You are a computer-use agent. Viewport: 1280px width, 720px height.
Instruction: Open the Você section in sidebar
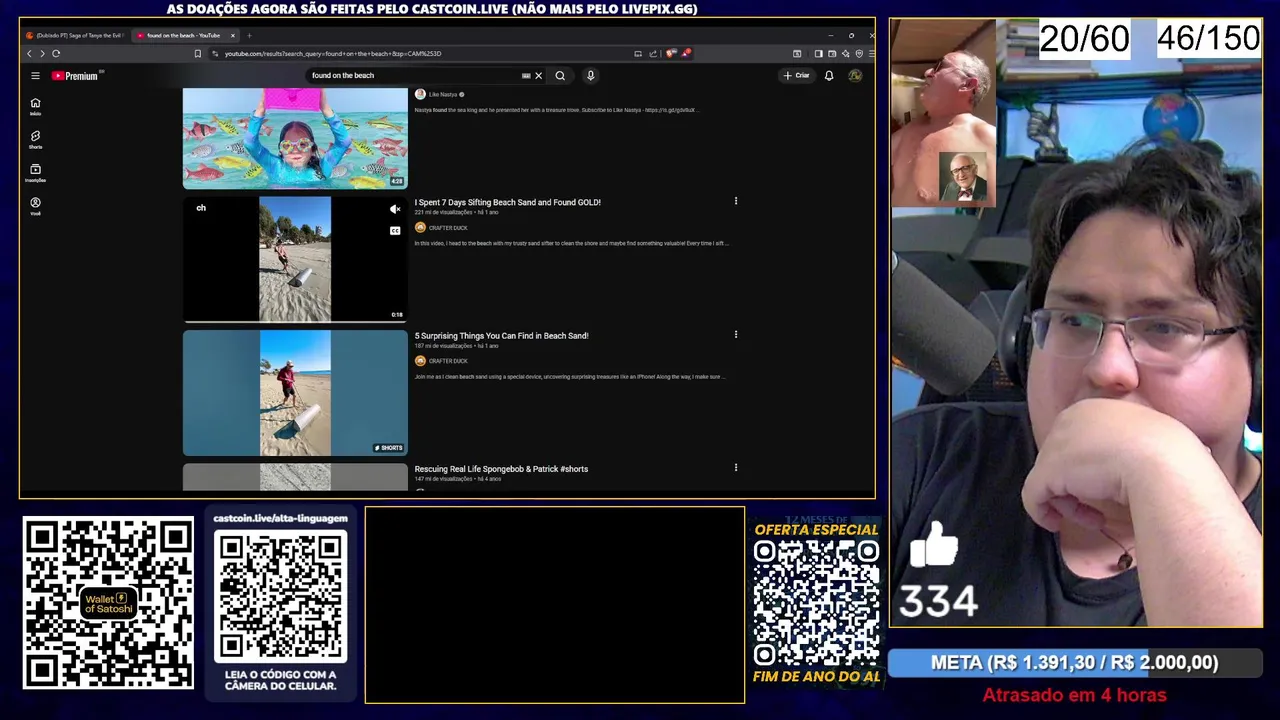tap(35, 205)
